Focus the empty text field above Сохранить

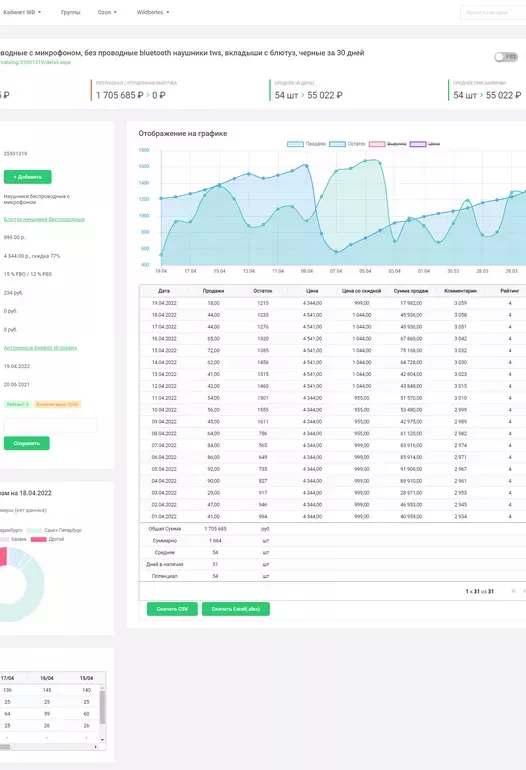(51, 425)
